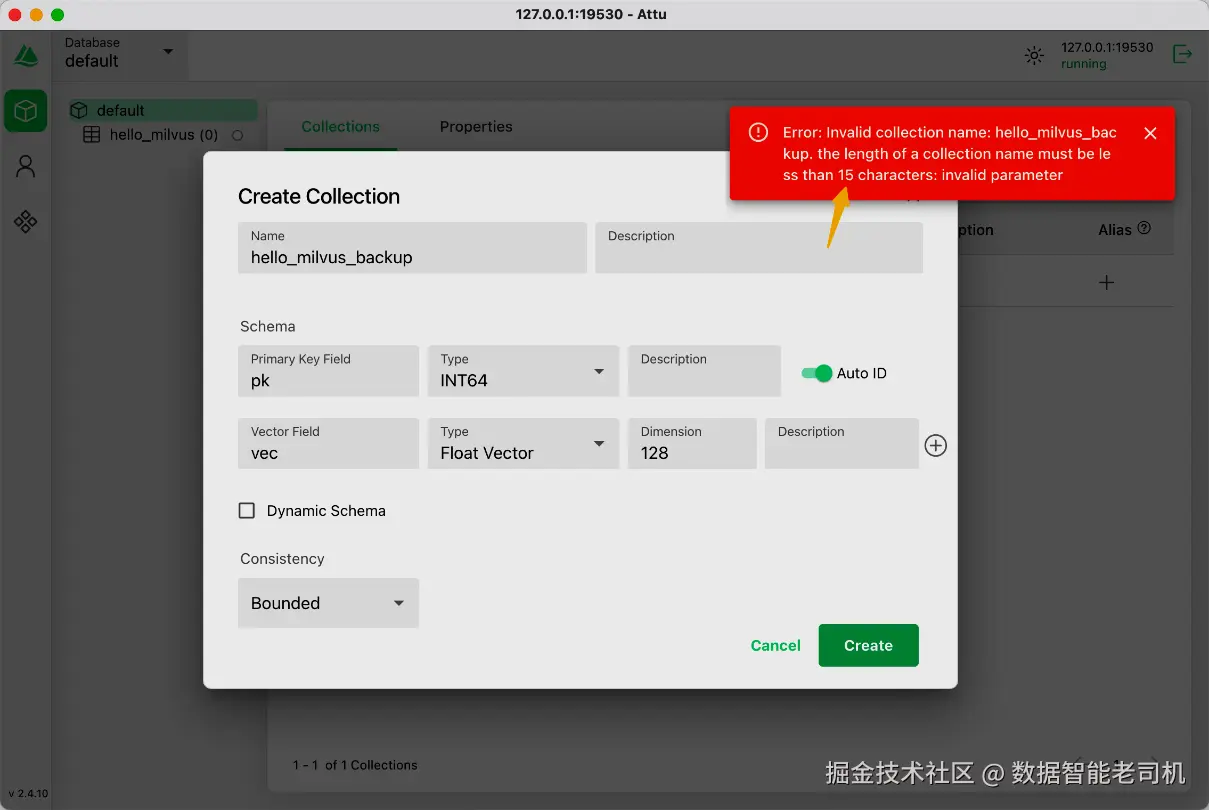The image size is (1209, 810).
Task: Click the collection Name input field
Action: click(412, 248)
